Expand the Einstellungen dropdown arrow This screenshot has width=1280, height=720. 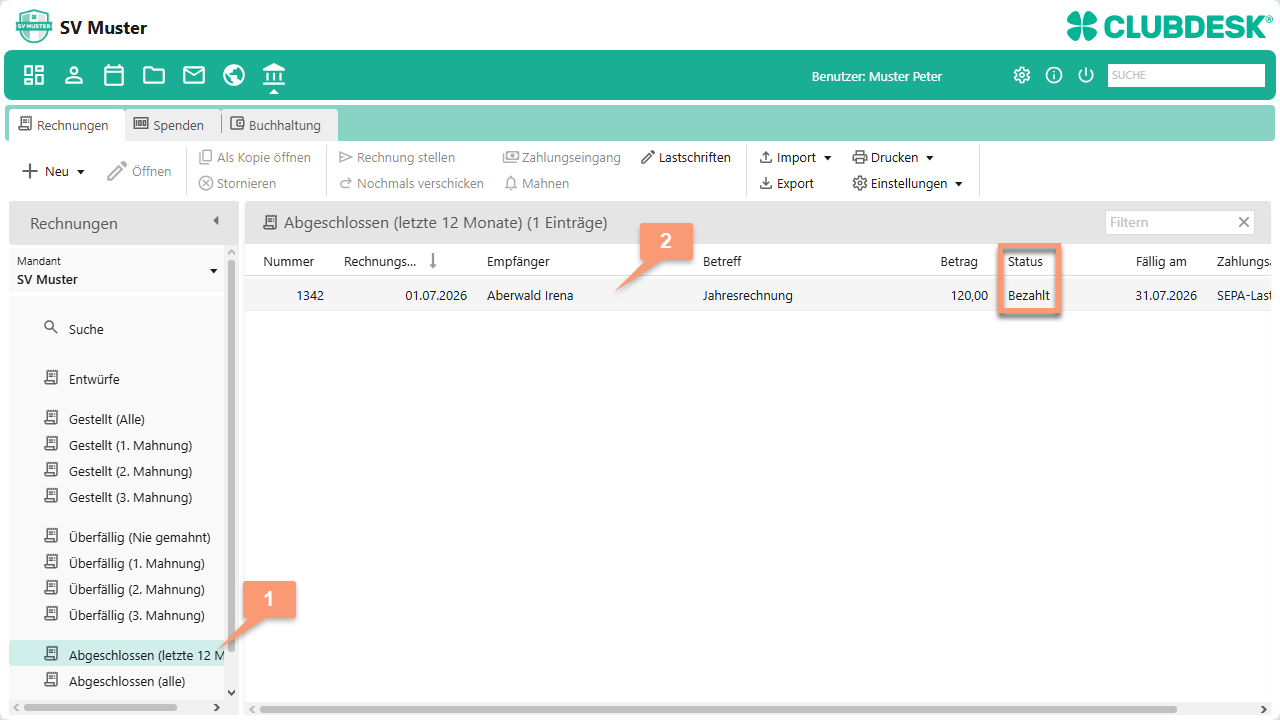pyautogui.click(x=959, y=184)
